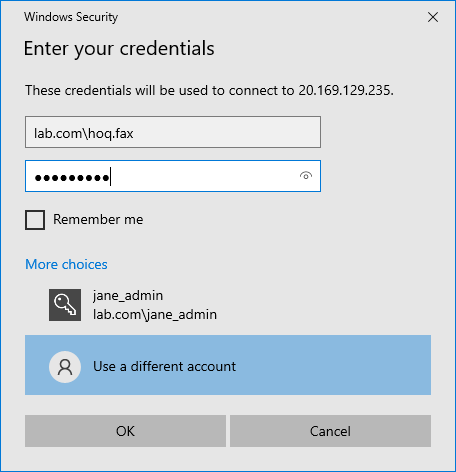This screenshot has height=472, width=456.
Task: Select the jane_admin saved account name
Action: click(128, 296)
